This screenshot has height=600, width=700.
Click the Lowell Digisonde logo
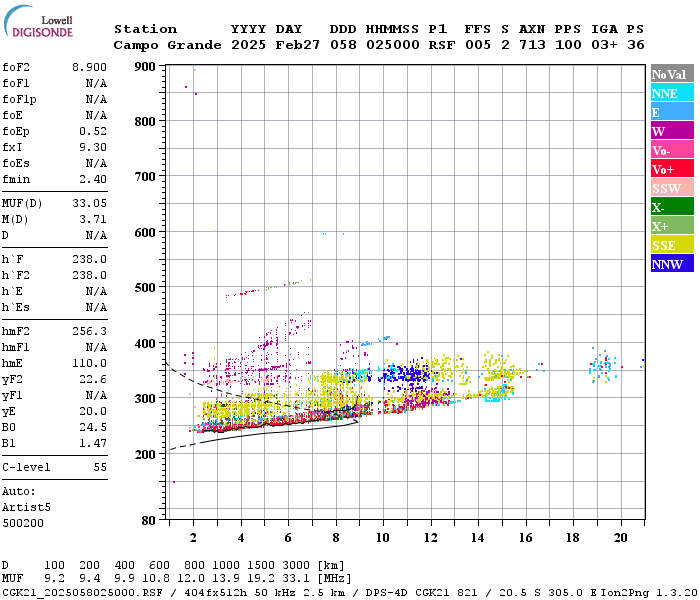[x=38, y=21]
